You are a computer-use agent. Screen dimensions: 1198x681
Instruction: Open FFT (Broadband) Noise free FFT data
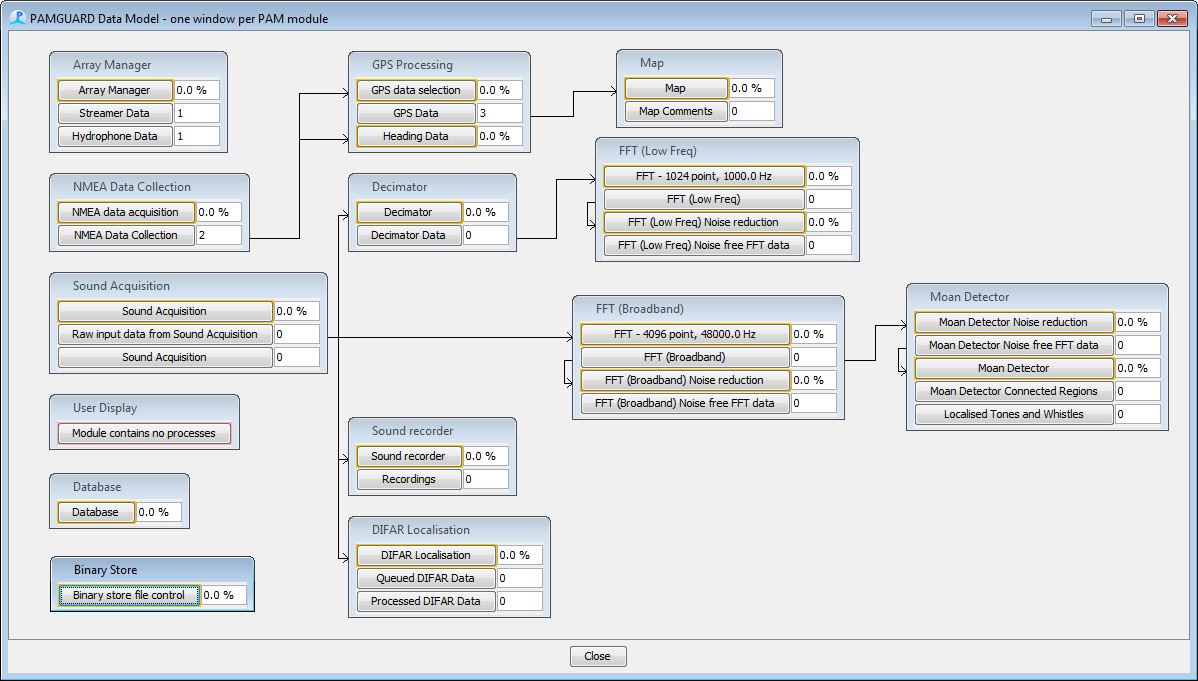click(x=685, y=403)
